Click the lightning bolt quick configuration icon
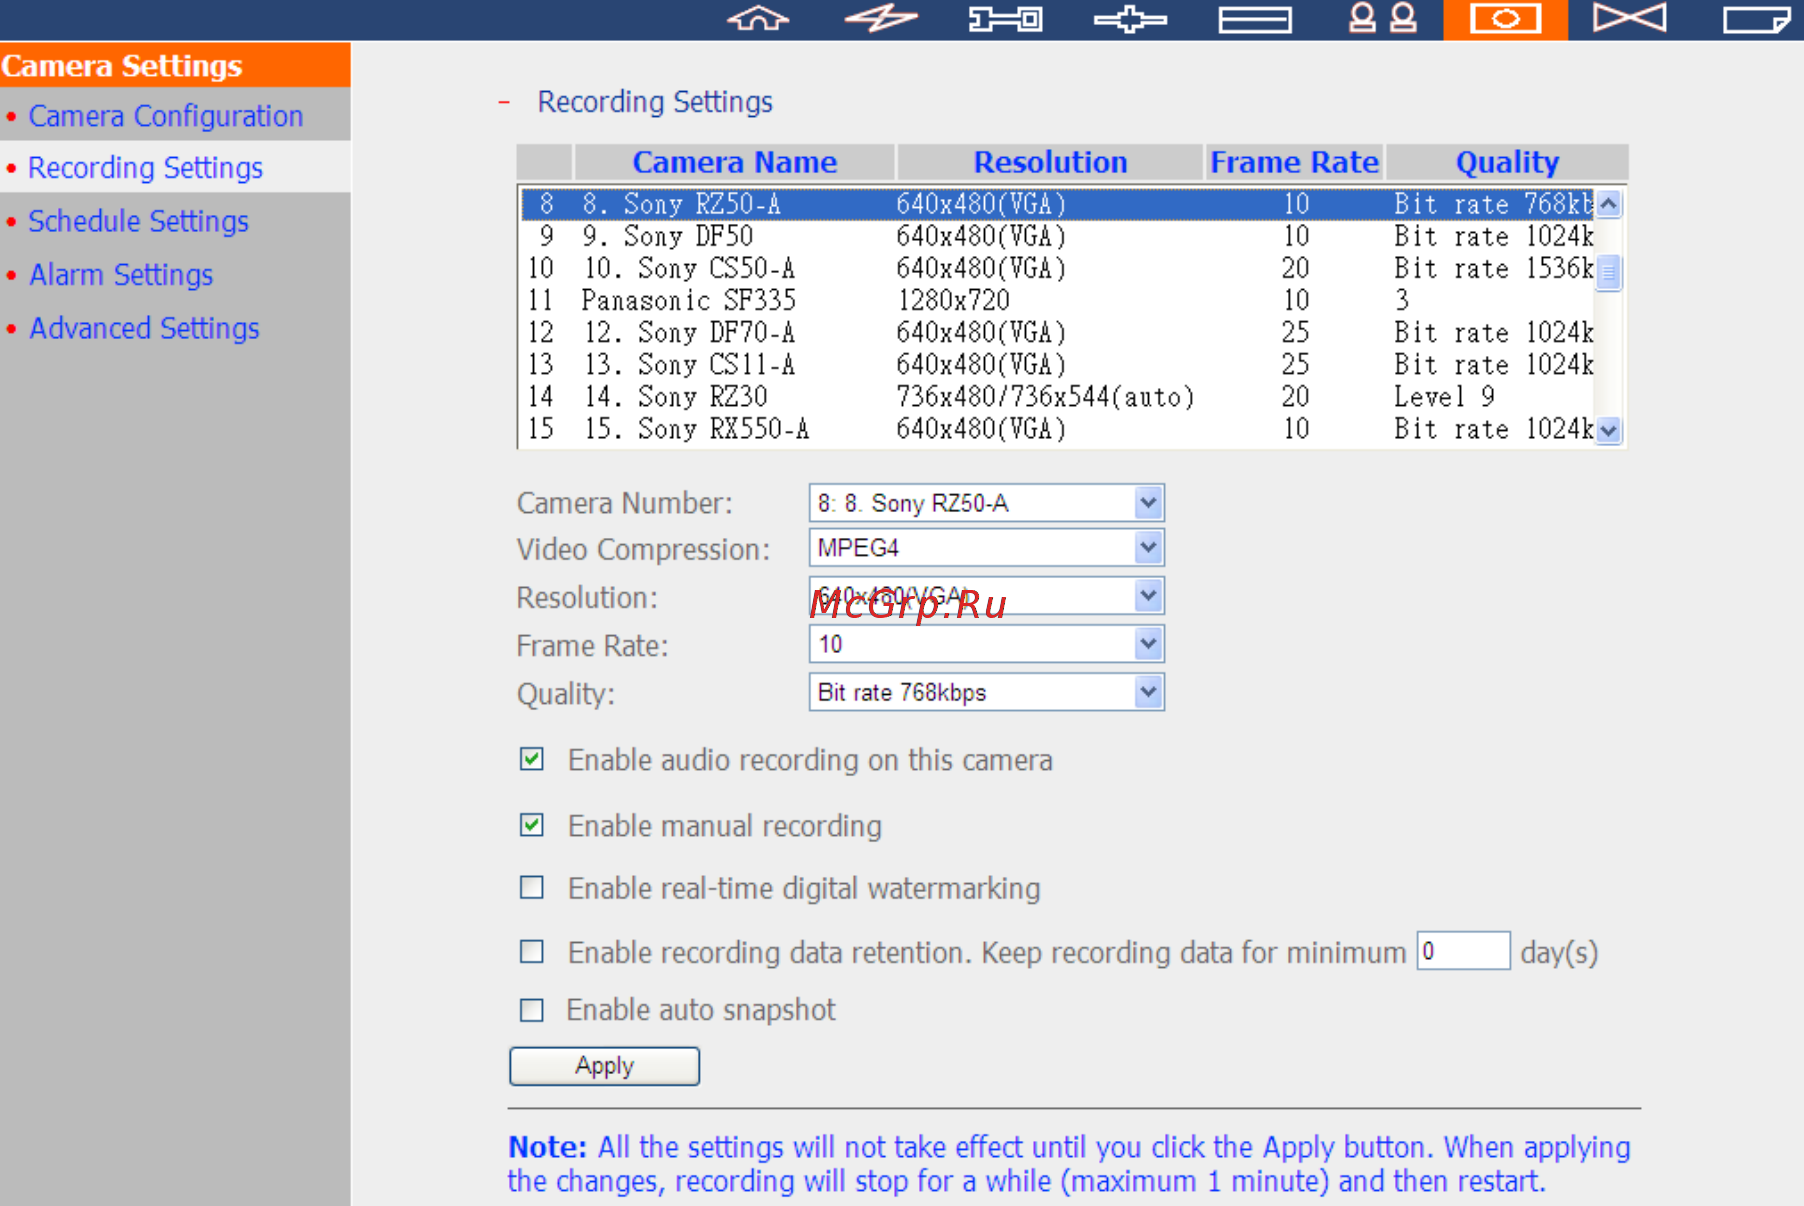This screenshot has width=1804, height=1206. coord(881,19)
